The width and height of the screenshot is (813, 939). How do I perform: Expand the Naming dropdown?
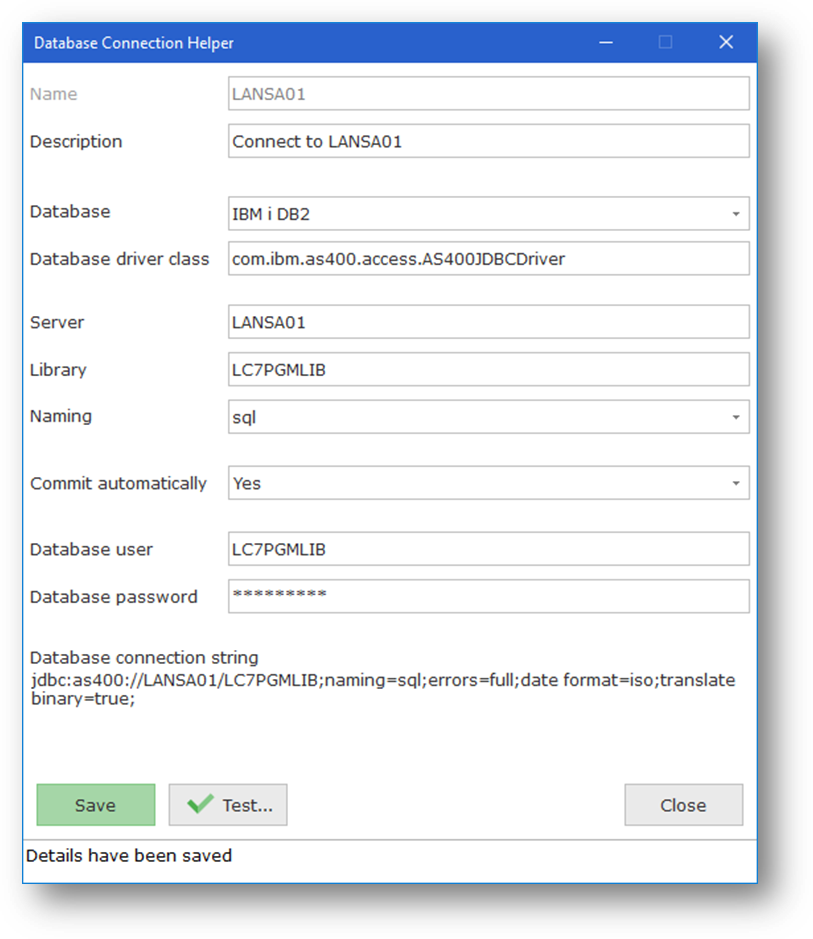click(736, 417)
